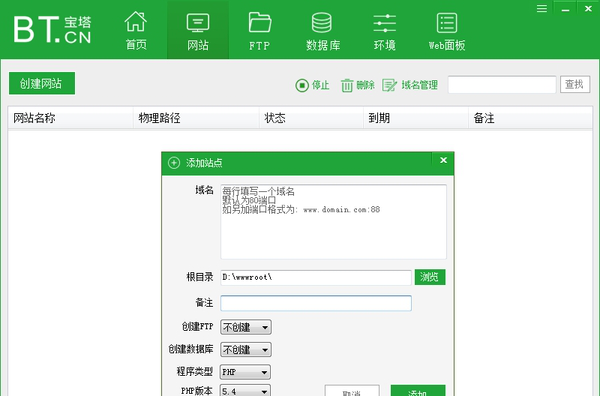Expand the 程序类型 PHP dropdown
The height and width of the screenshot is (411, 600).
[246, 372]
